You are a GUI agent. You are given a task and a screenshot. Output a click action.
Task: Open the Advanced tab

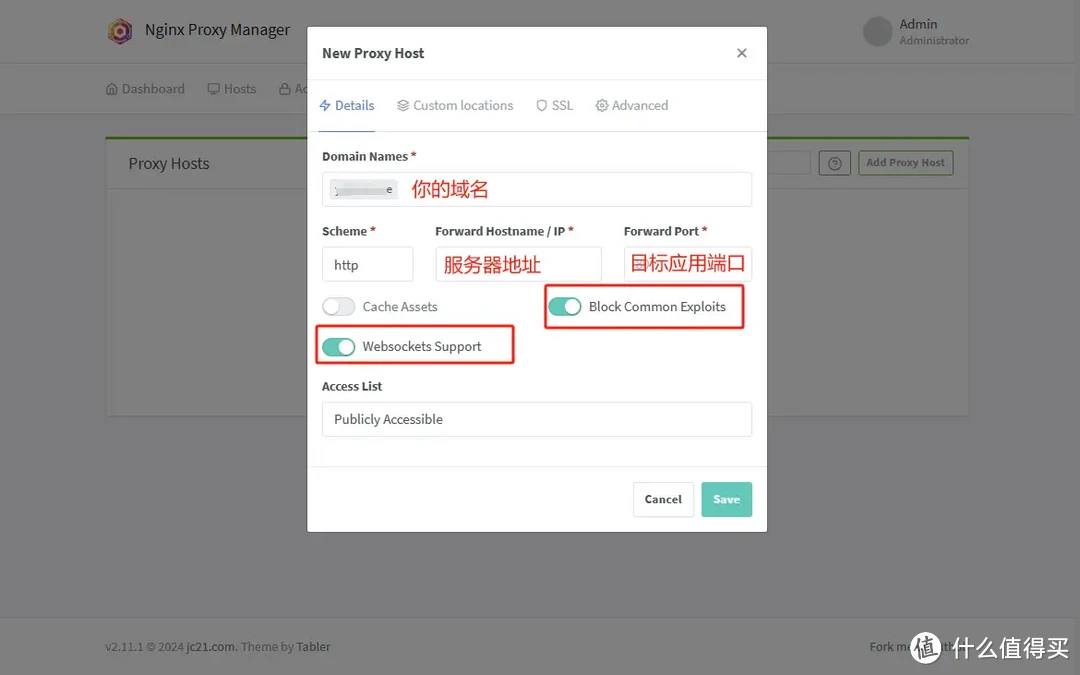(632, 105)
